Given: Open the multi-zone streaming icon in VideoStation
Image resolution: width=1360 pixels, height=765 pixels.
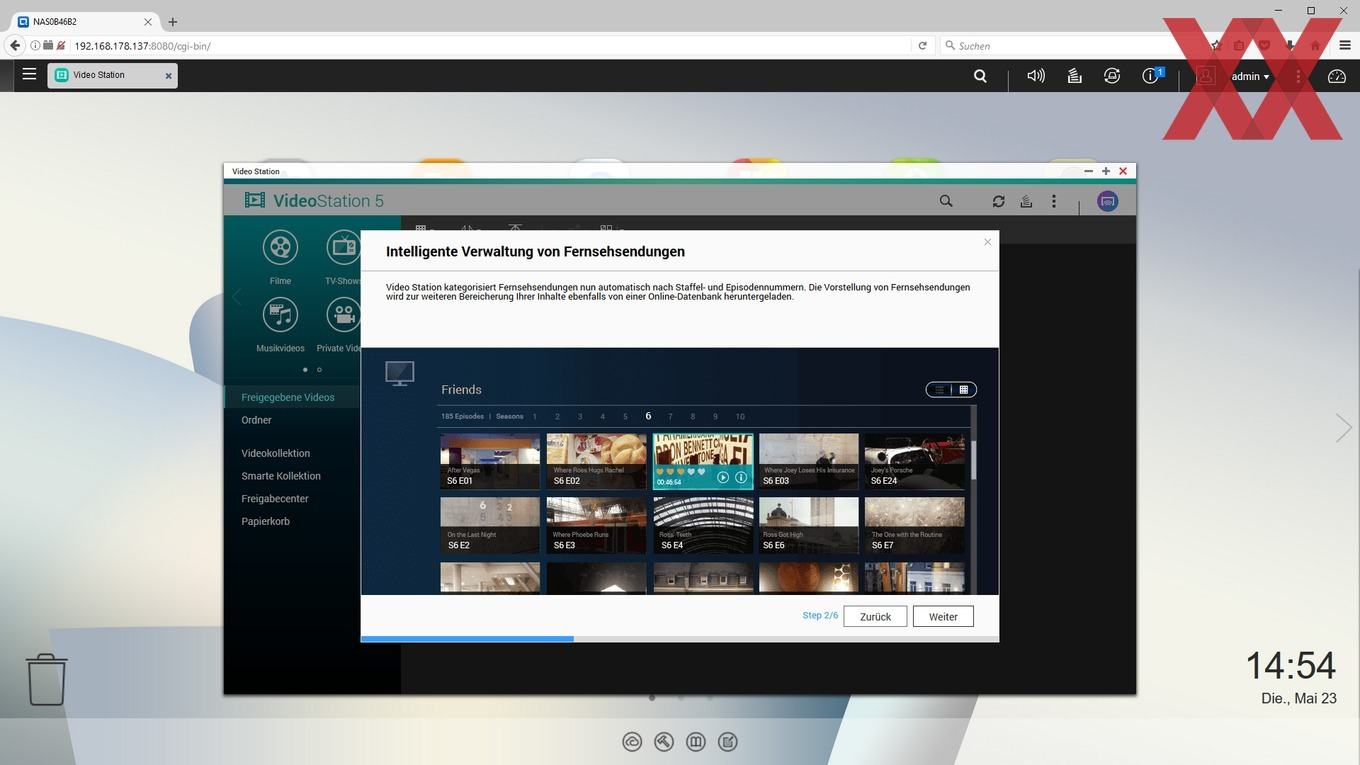Looking at the screenshot, I should click(1107, 201).
